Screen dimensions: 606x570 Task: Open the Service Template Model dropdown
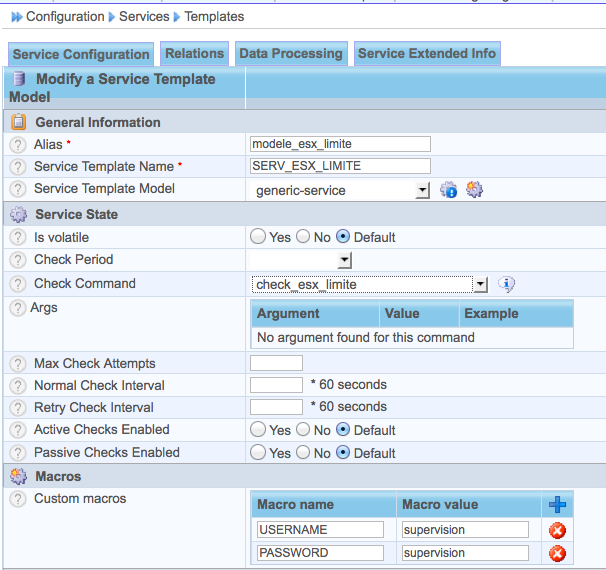[x=421, y=190]
